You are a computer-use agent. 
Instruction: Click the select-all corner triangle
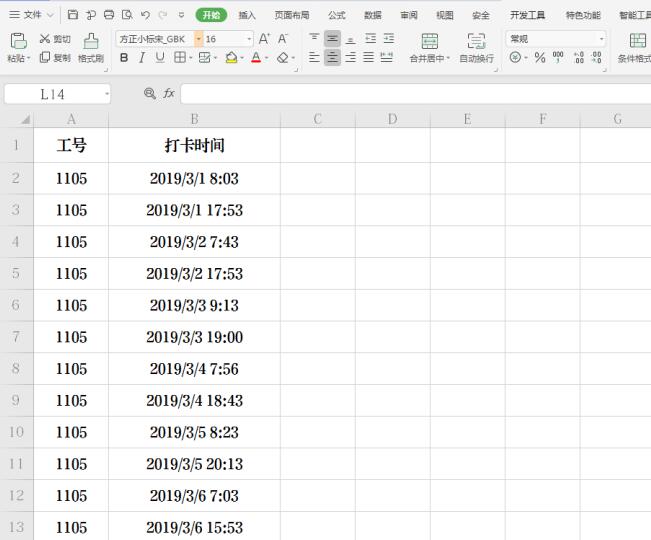point(26,120)
